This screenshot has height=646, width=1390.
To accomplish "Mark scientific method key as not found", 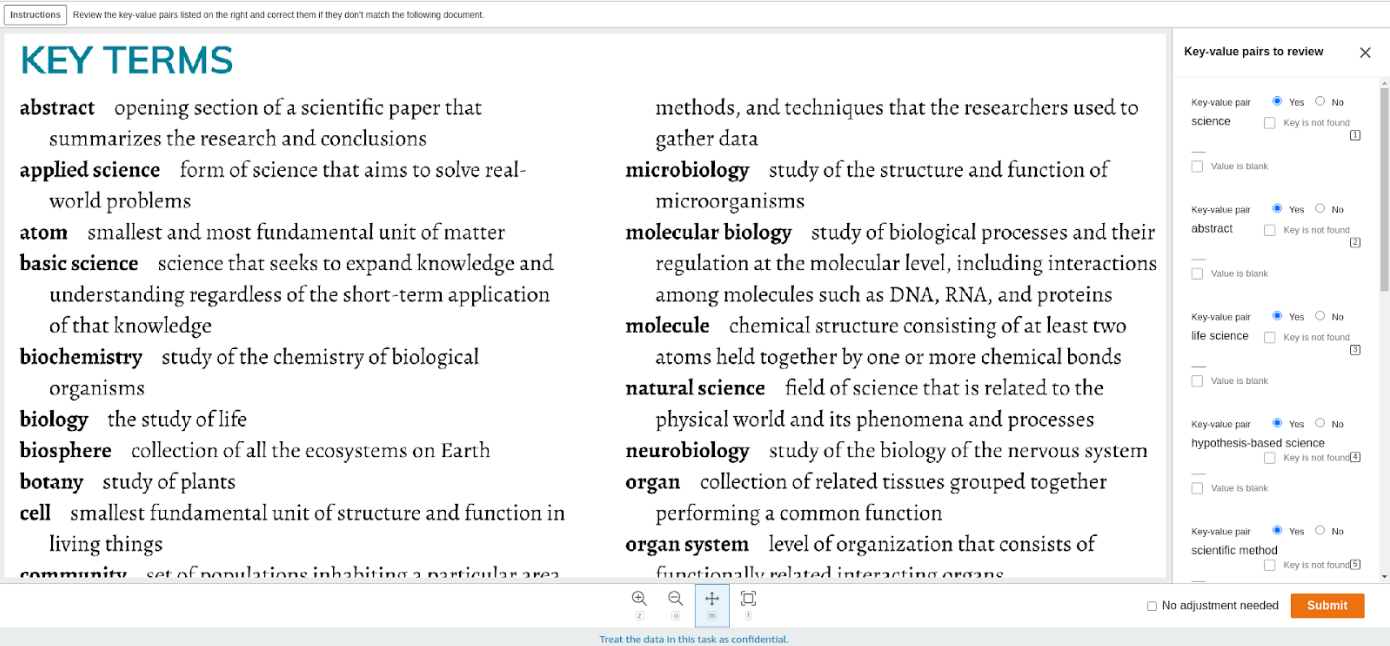I will point(1270,565).
